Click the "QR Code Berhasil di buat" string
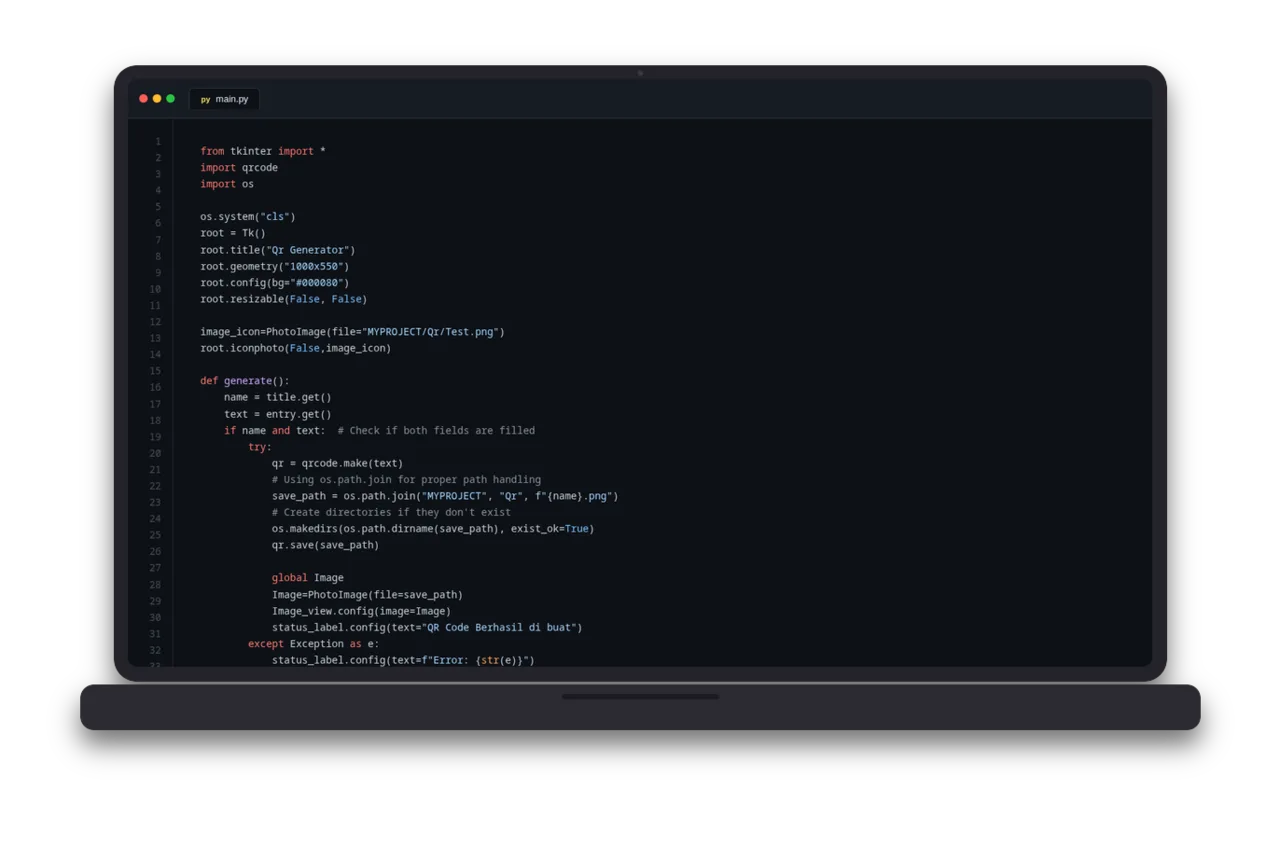 click(x=499, y=628)
